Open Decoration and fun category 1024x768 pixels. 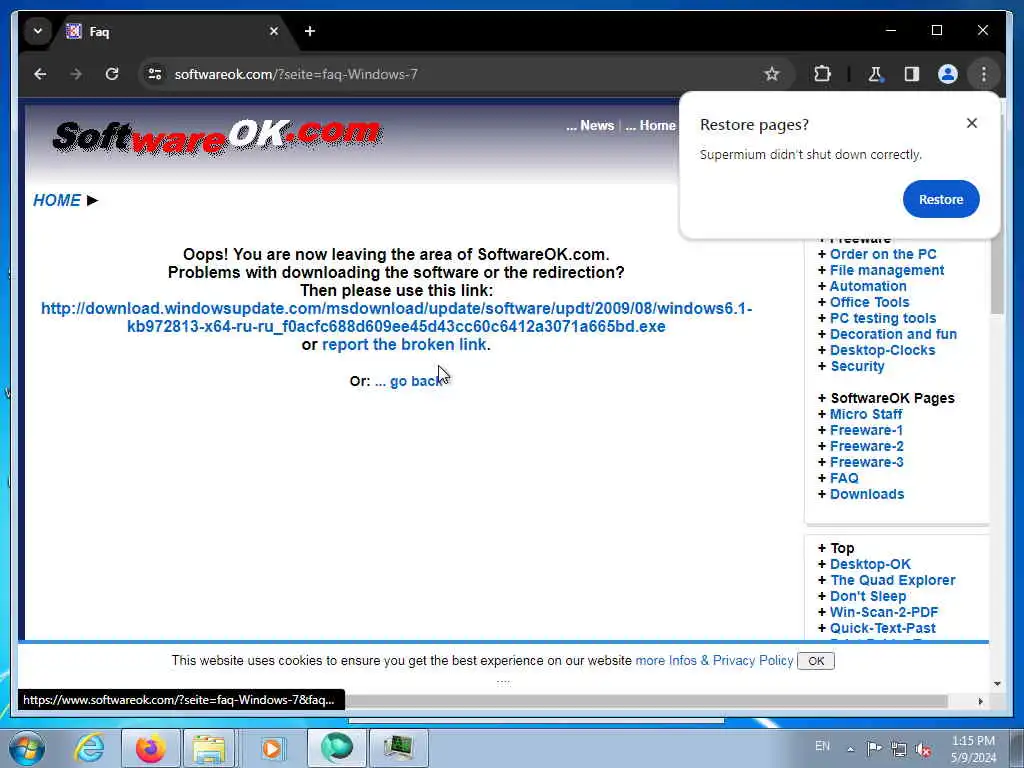pos(893,334)
